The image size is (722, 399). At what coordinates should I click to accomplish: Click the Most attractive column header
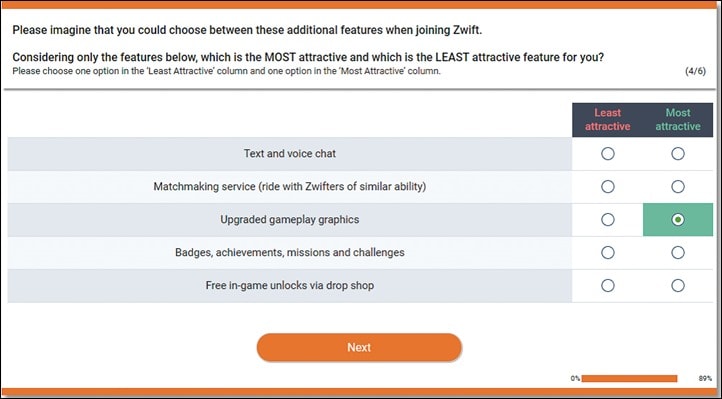[x=678, y=120]
